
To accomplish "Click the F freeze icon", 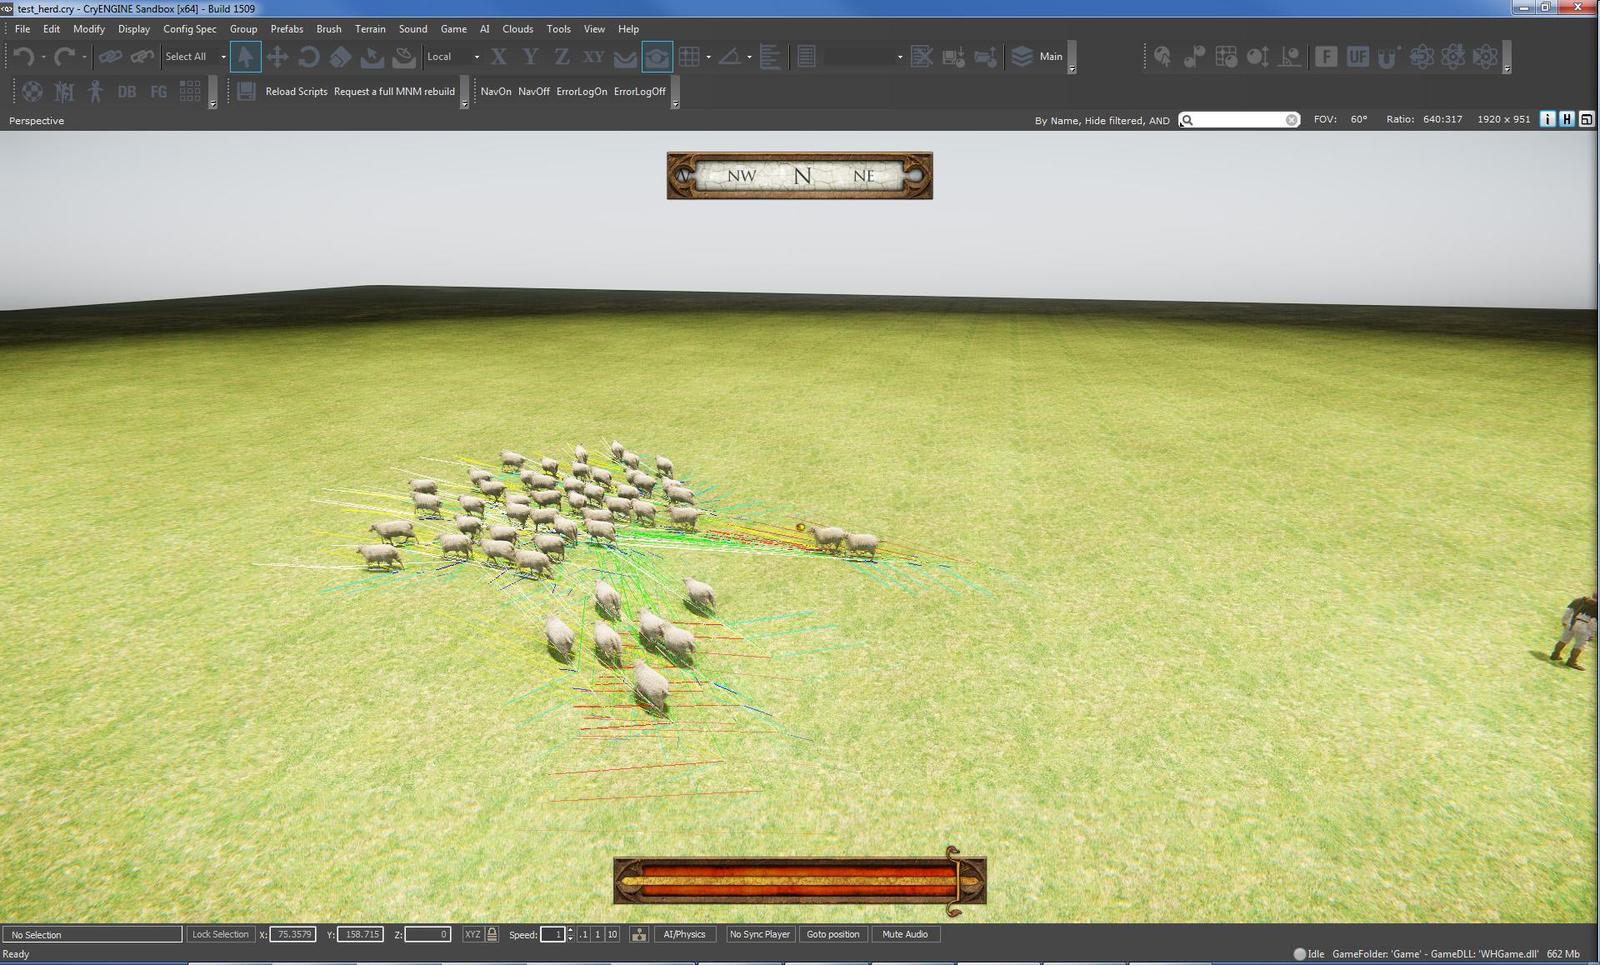I will 1326,57.
